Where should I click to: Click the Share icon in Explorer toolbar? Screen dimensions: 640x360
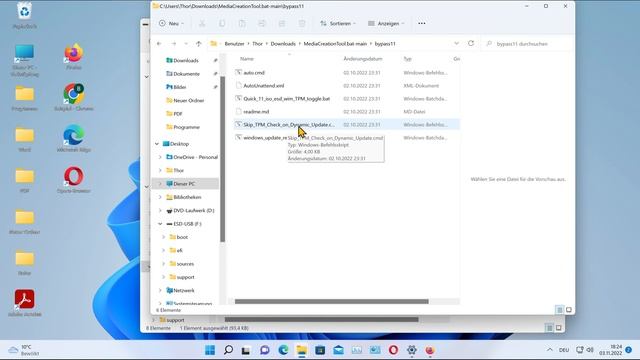(x=282, y=24)
